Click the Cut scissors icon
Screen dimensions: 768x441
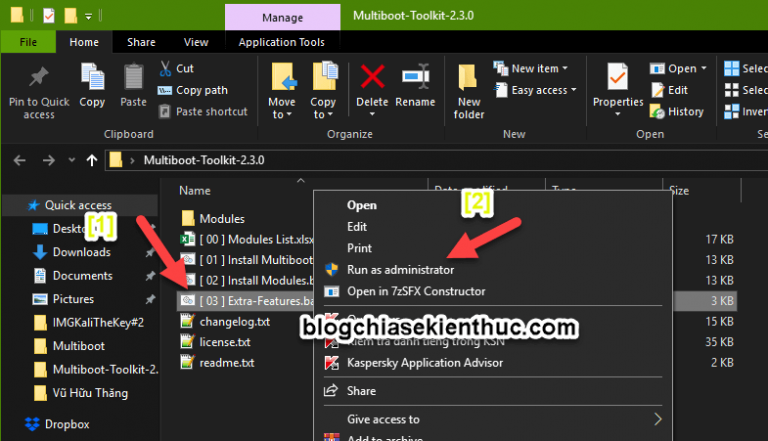pyautogui.click(x=166, y=69)
